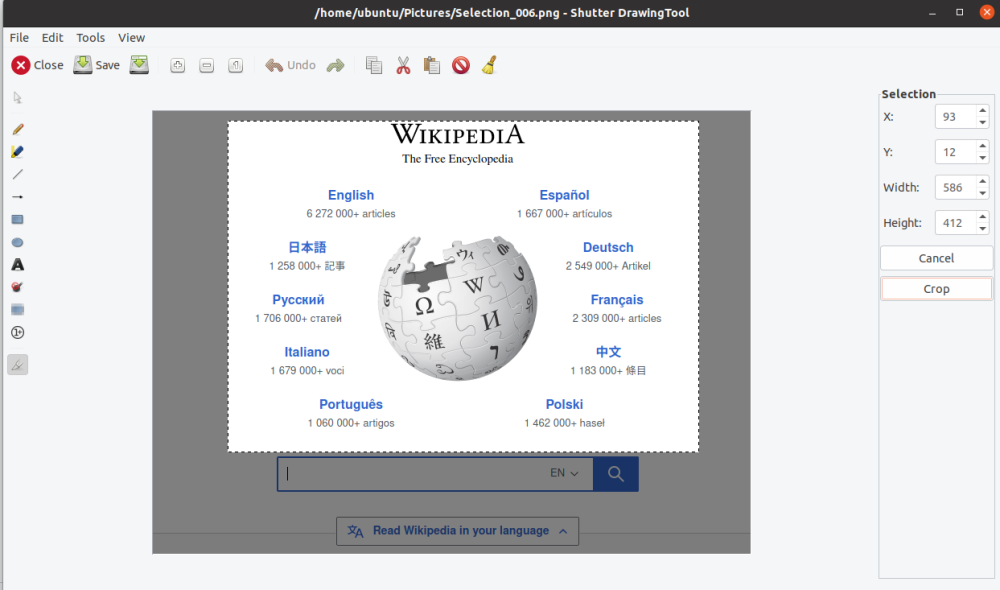Image resolution: width=1000 pixels, height=590 pixels.
Task: Open the View menu
Action: coord(131,38)
